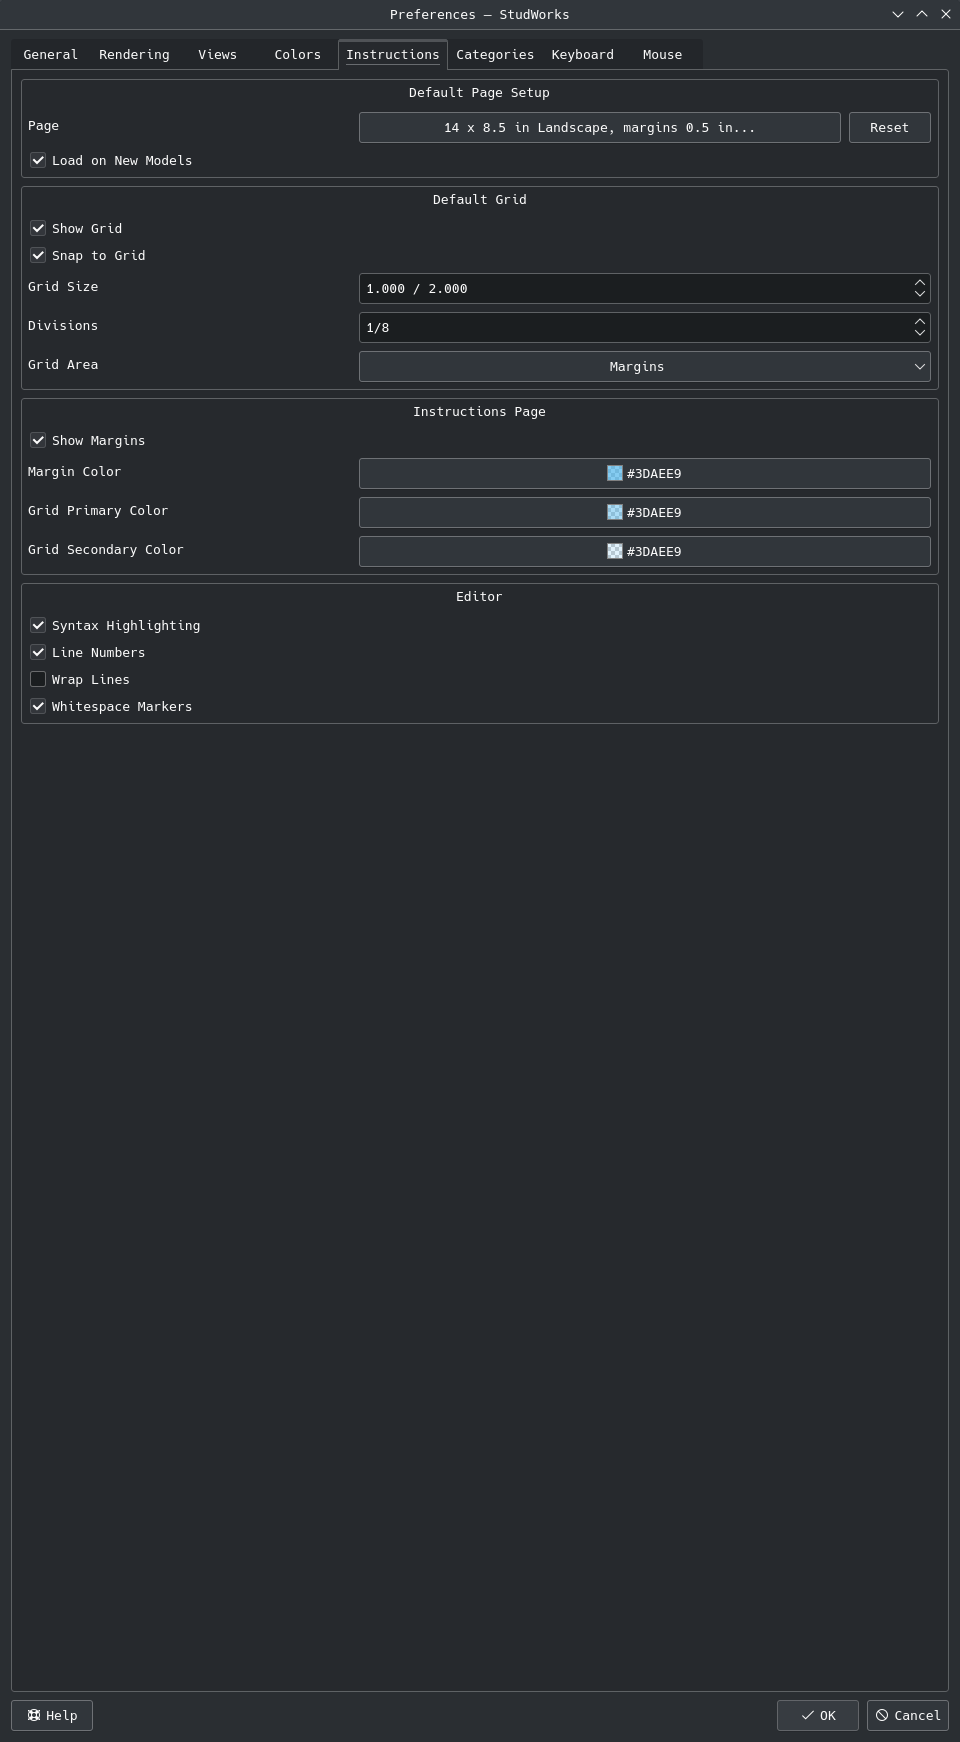Increase Grid Size with up arrow

pyautogui.click(x=919, y=282)
